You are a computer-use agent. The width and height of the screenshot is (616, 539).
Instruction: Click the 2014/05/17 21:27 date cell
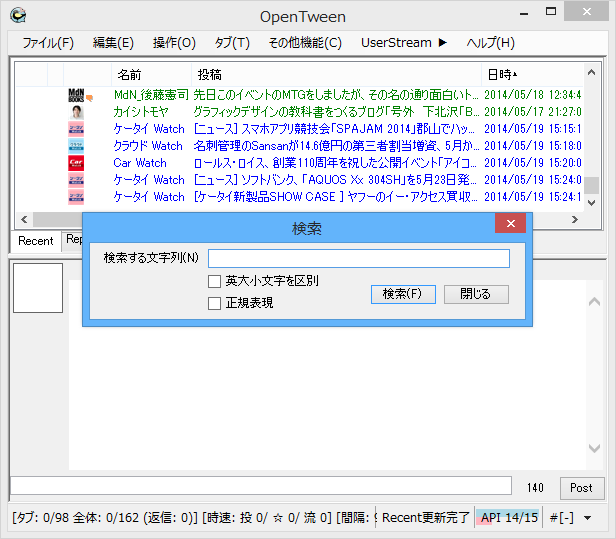tap(532, 112)
